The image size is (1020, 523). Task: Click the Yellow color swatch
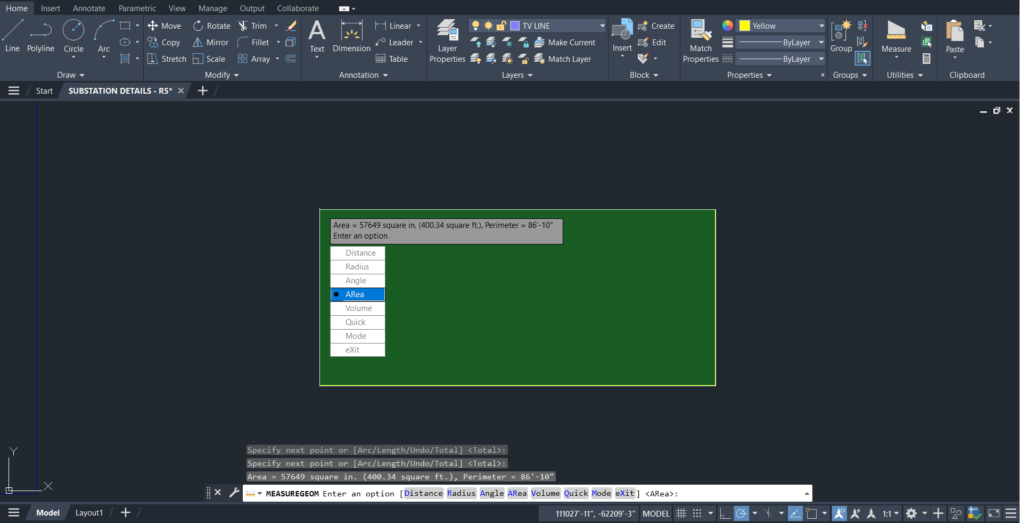click(x=745, y=26)
